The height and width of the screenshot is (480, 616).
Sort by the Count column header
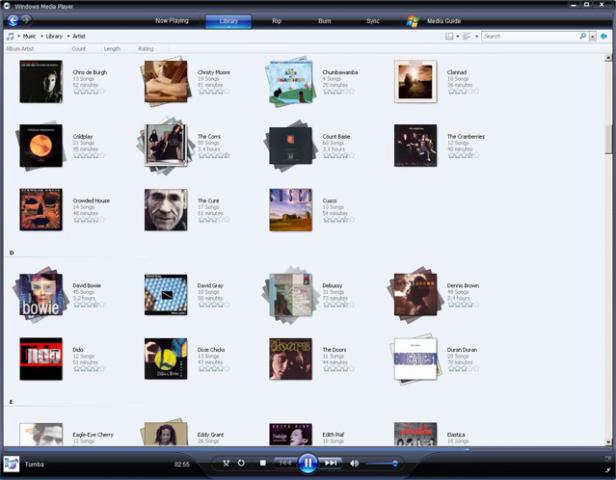[79, 49]
